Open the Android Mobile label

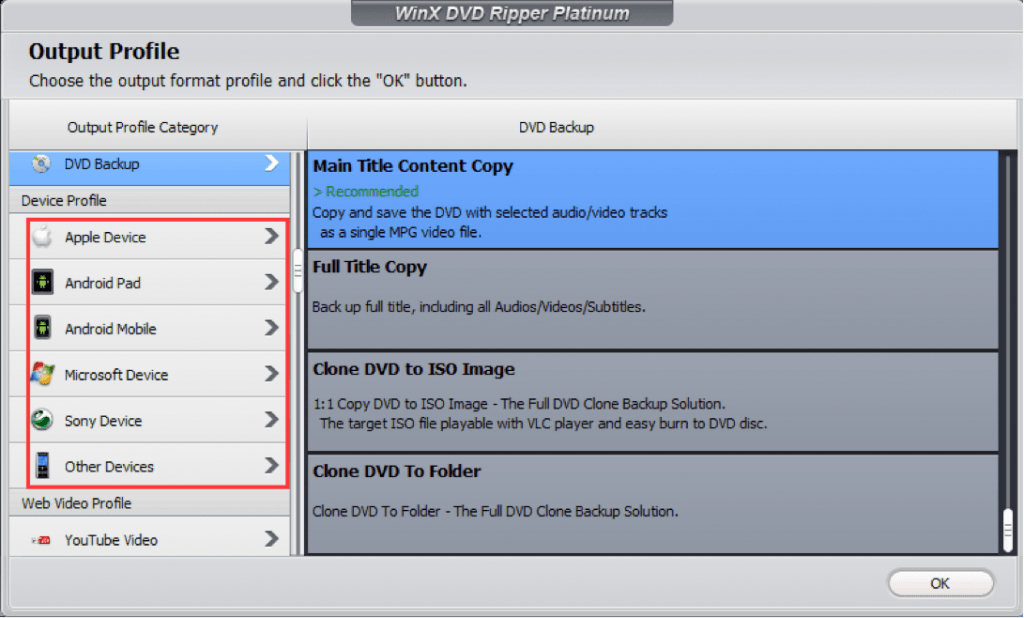(x=110, y=329)
